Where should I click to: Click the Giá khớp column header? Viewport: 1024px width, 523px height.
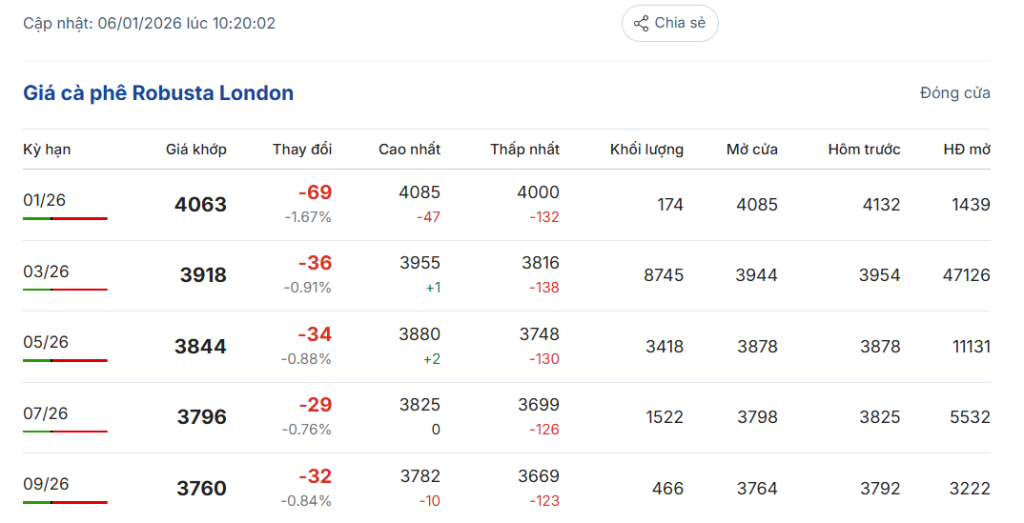[196, 149]
